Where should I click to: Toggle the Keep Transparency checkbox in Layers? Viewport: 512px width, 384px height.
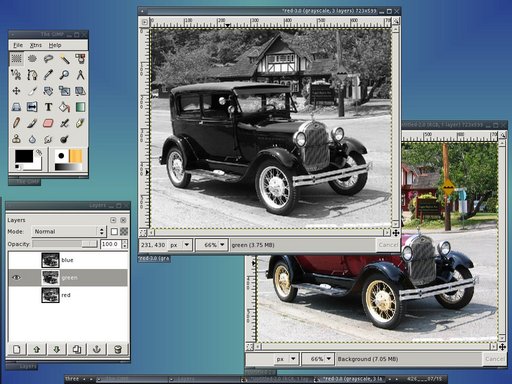114,231
